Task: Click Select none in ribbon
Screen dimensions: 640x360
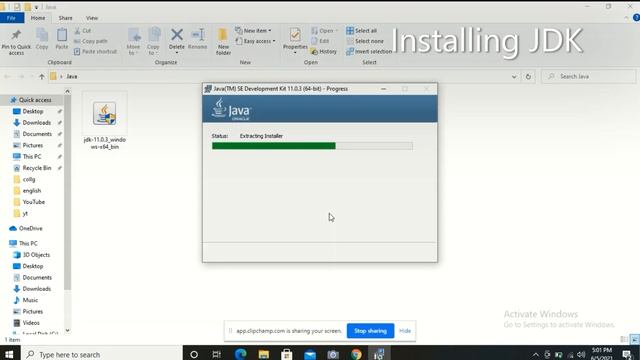Action: (x=365, y=41)
